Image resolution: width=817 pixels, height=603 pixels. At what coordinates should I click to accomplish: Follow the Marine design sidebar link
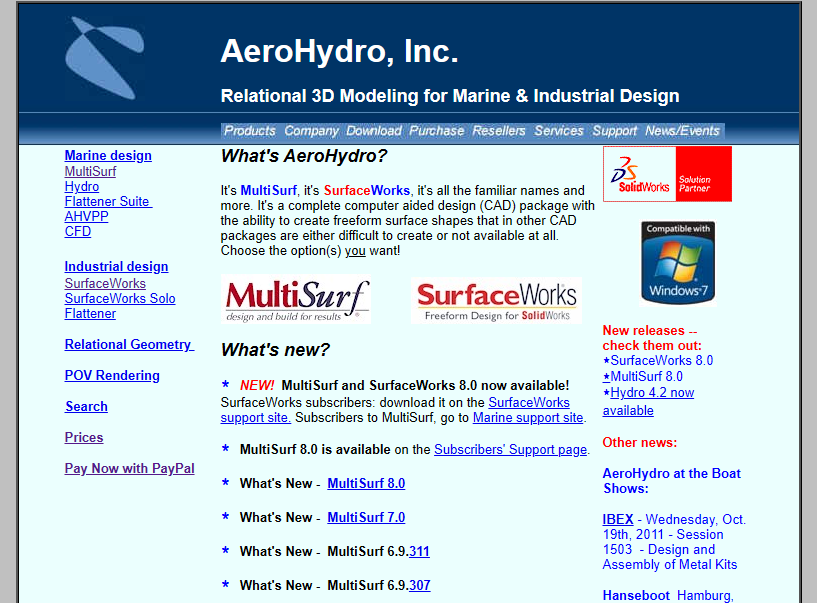tap(108, 155)
